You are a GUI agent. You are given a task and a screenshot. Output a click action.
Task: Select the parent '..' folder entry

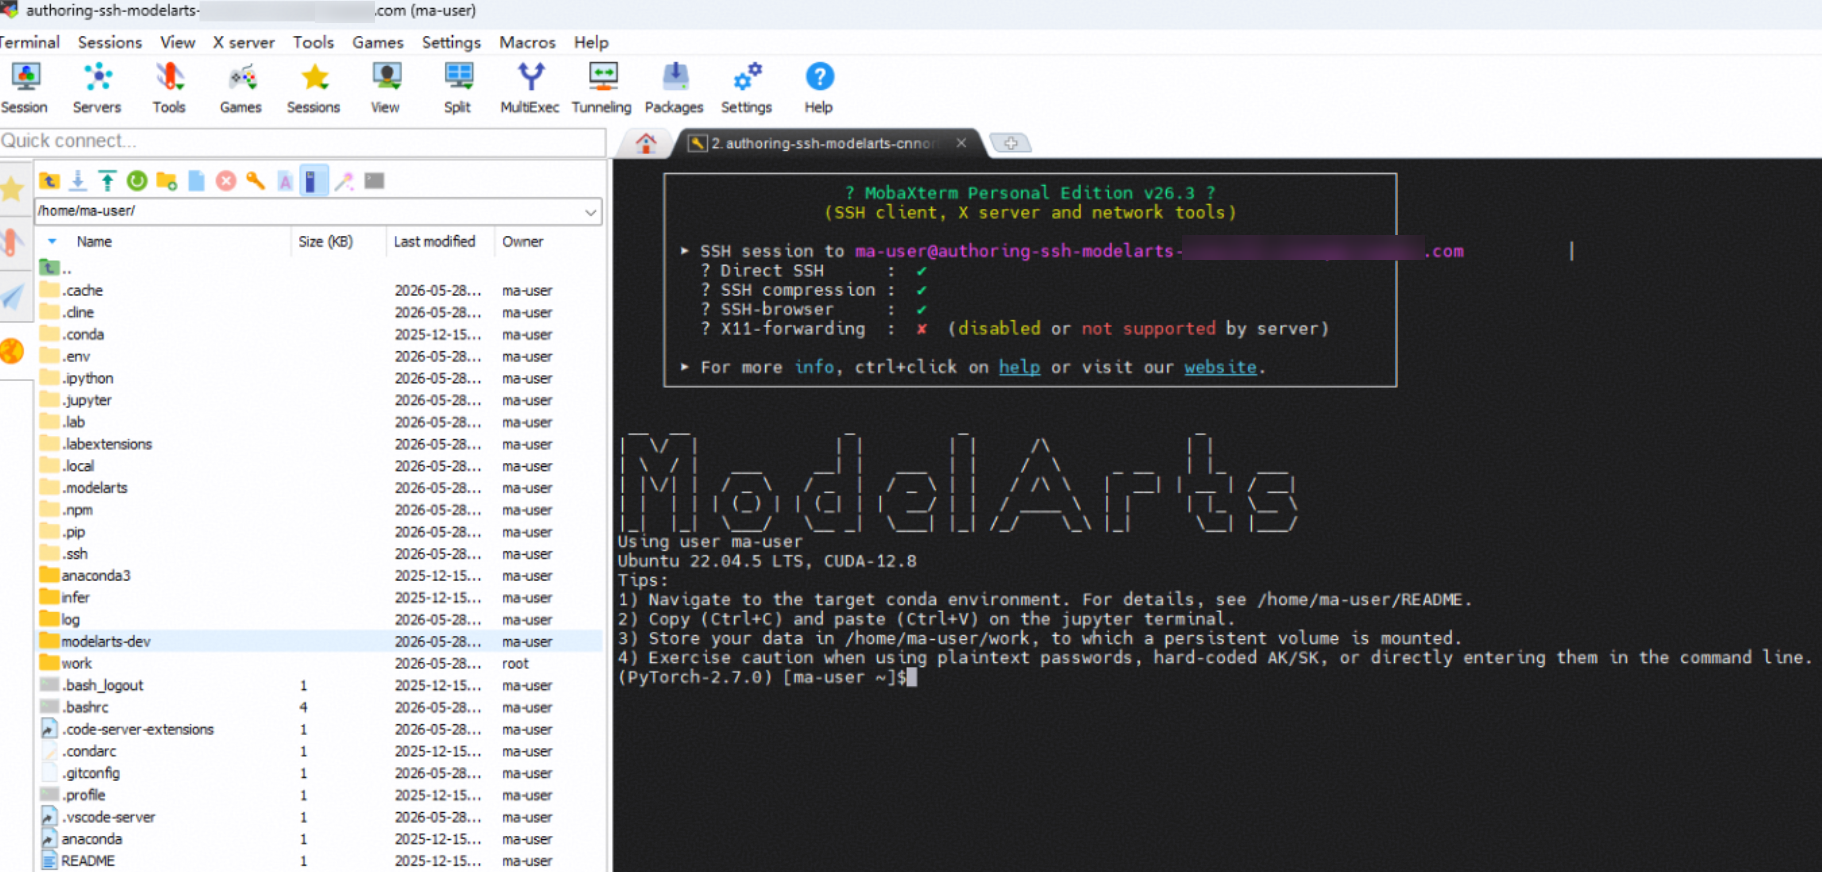(x=320, y=268)
